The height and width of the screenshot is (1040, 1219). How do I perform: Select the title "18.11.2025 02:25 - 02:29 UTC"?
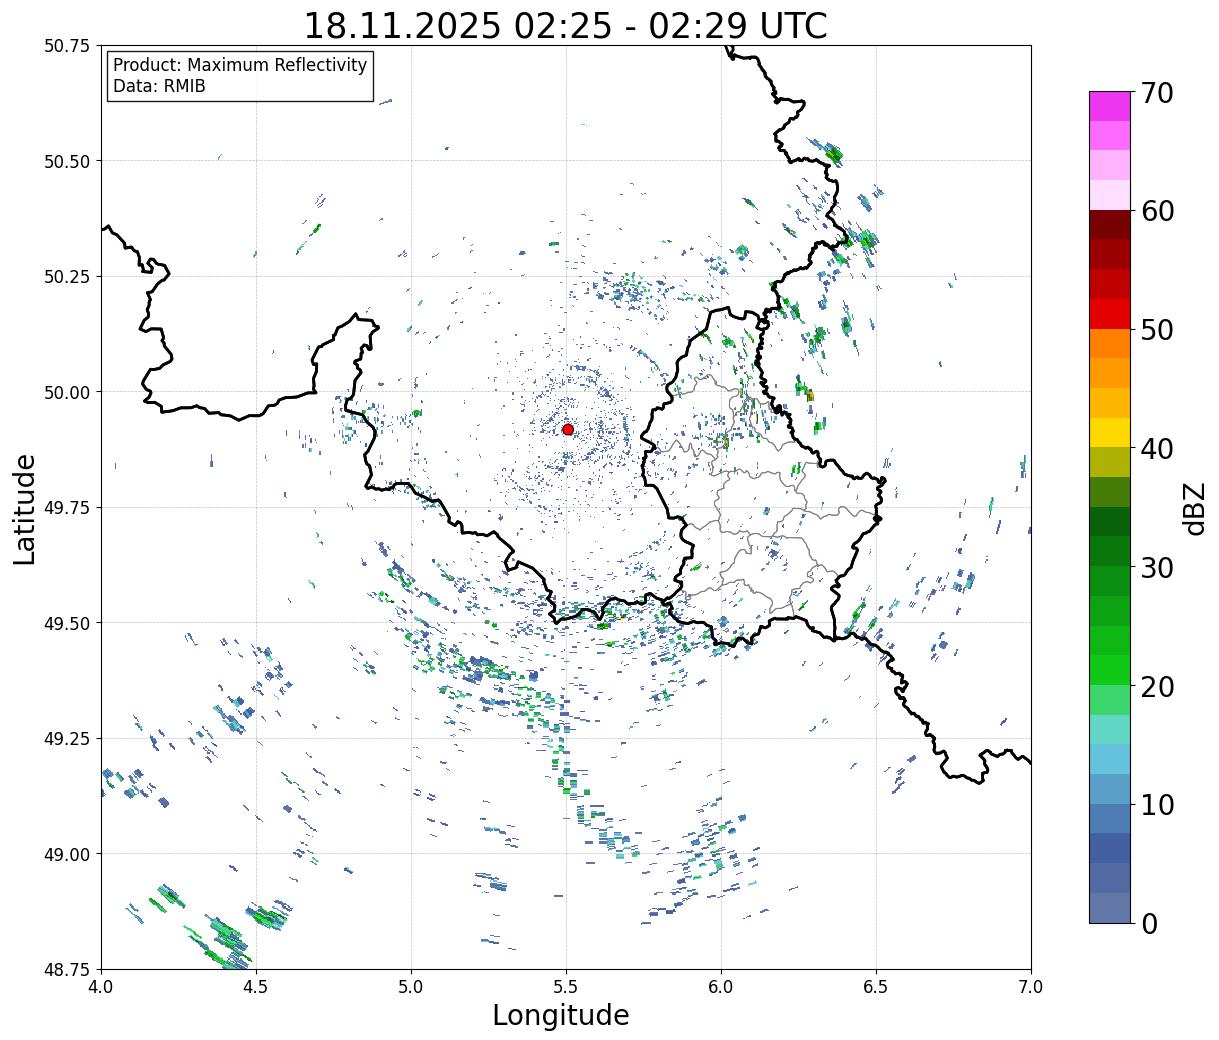[565, 25]
